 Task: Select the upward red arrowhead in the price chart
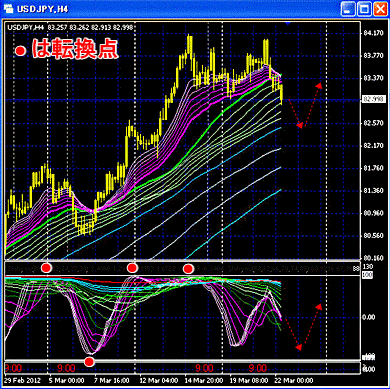coord(319,85)
